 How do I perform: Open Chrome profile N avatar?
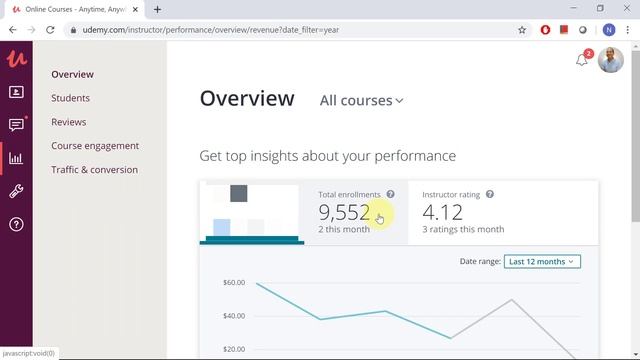coord(609,30)
